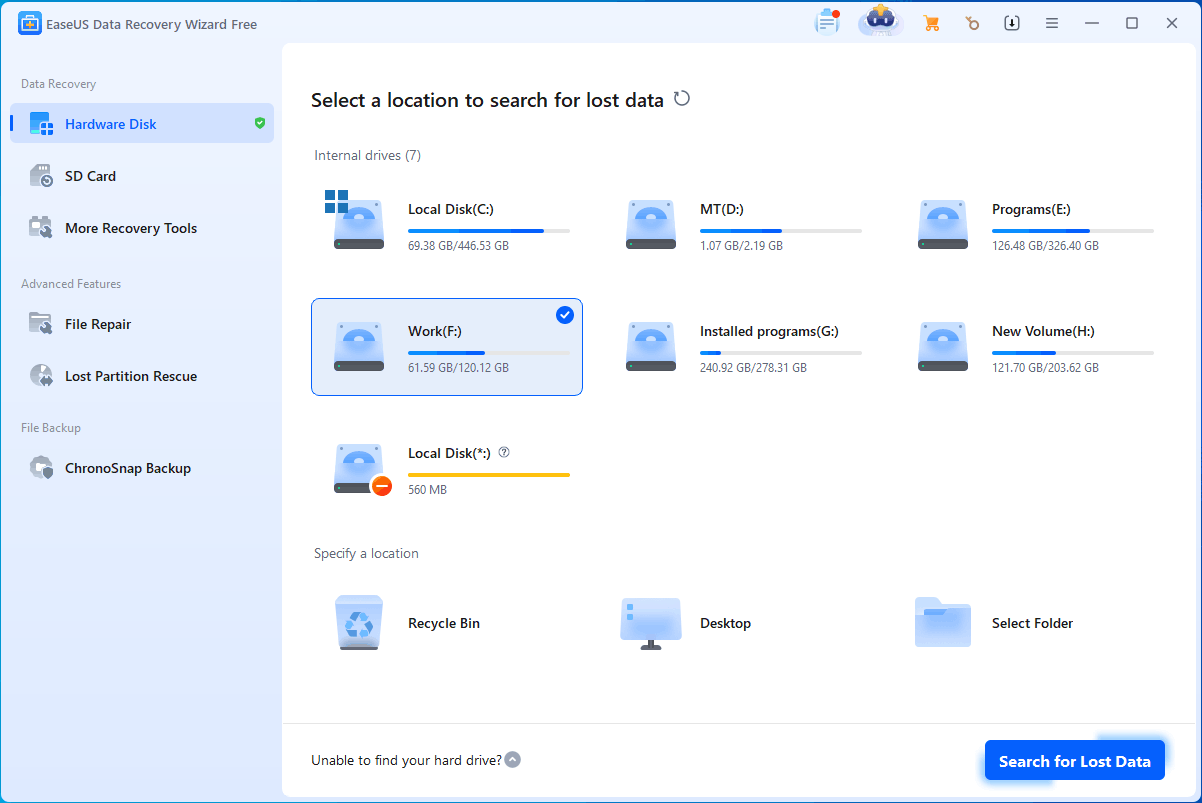1202x803 pixels.
Task: Click the File Repair folder icon
Action: pos(41,324)
